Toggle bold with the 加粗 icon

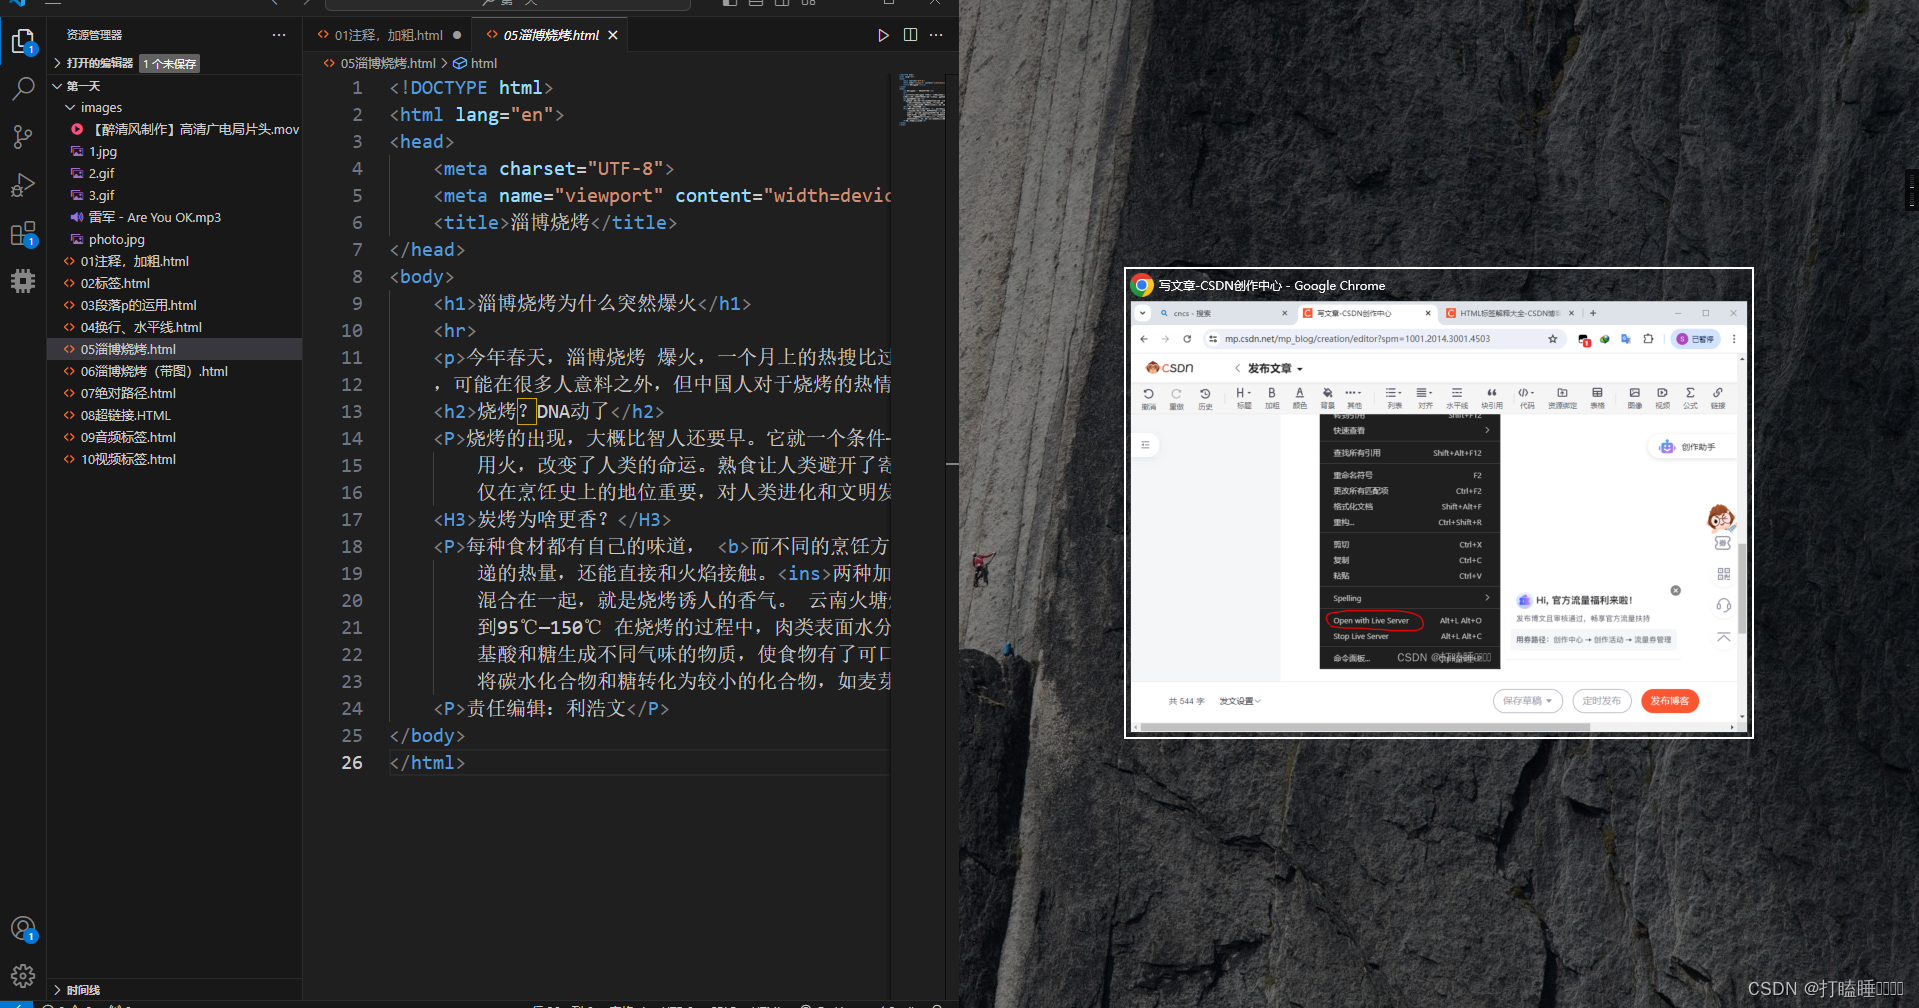pyautogui.click(x=1271, y=397)
